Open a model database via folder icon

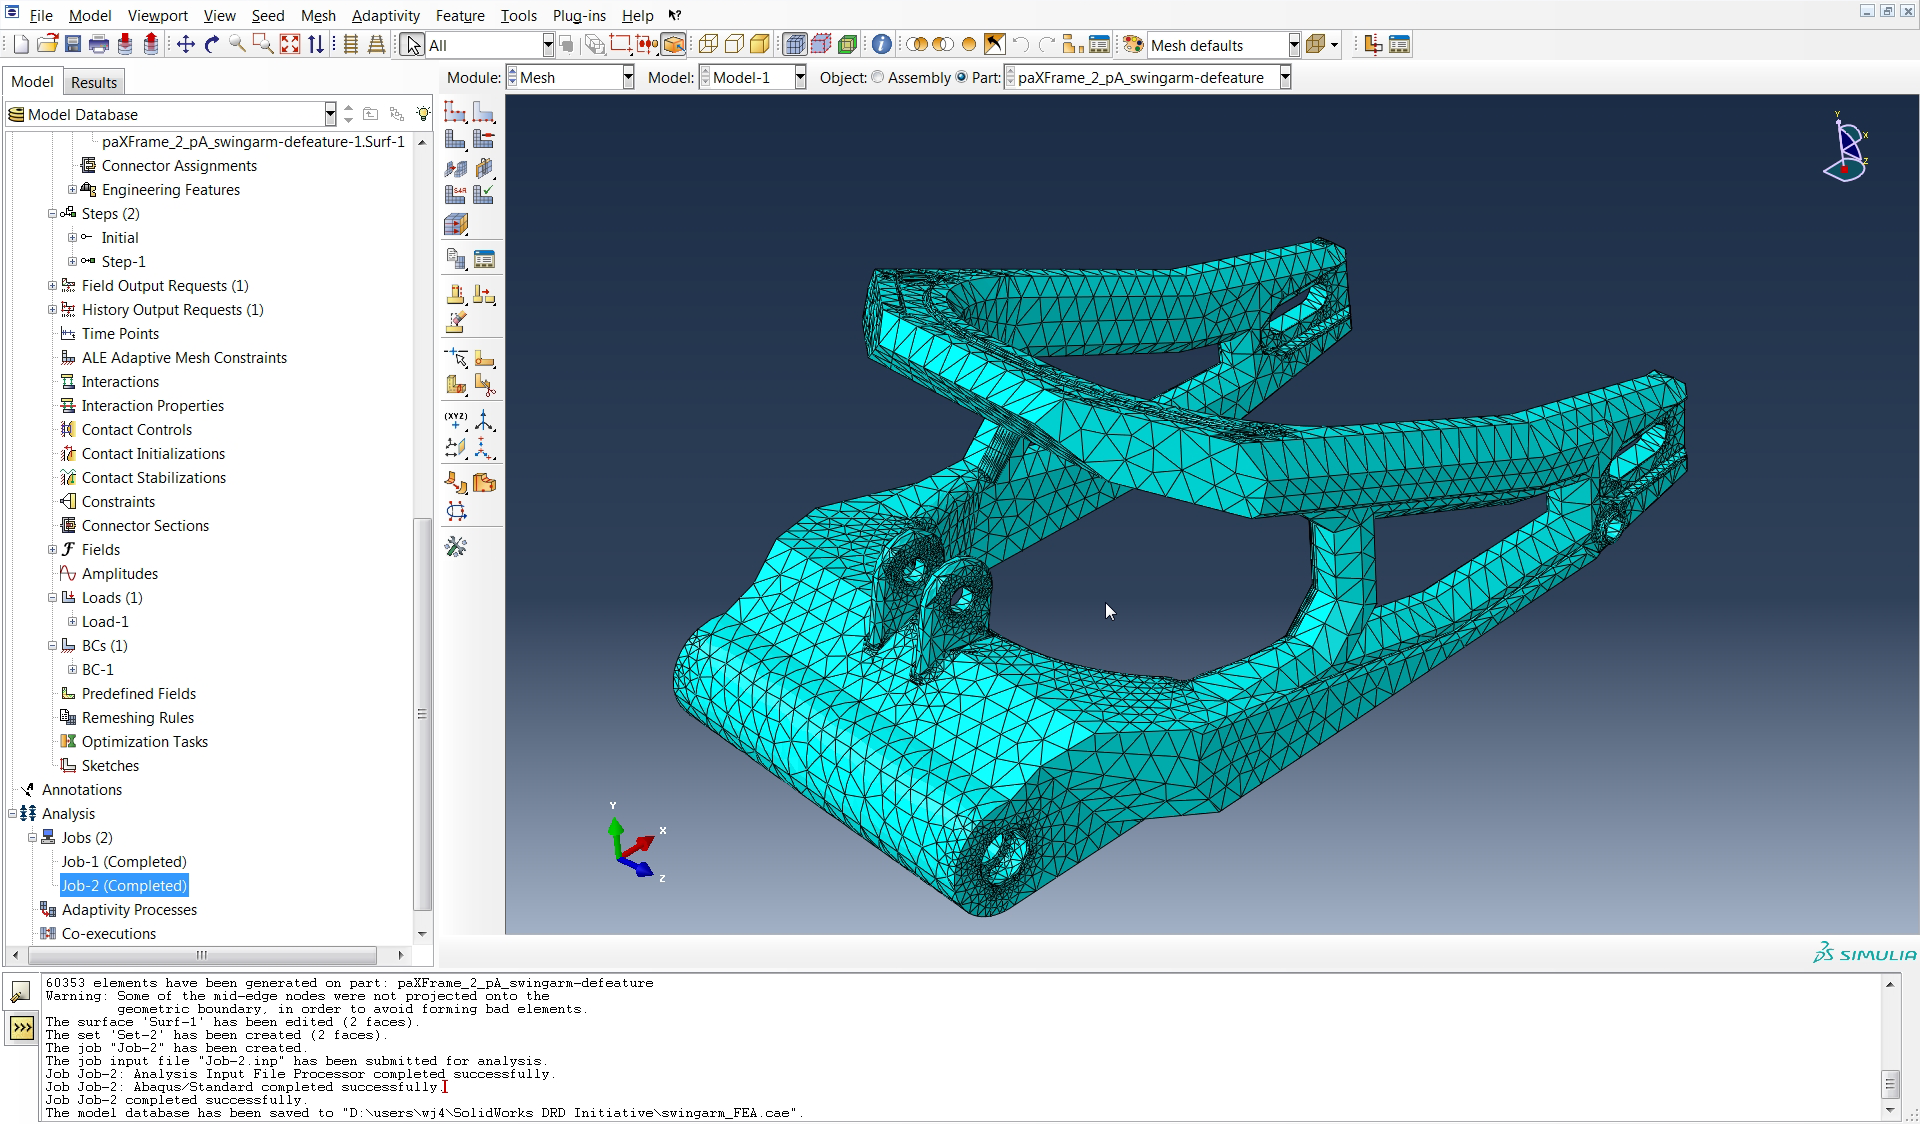click(47, 44)
